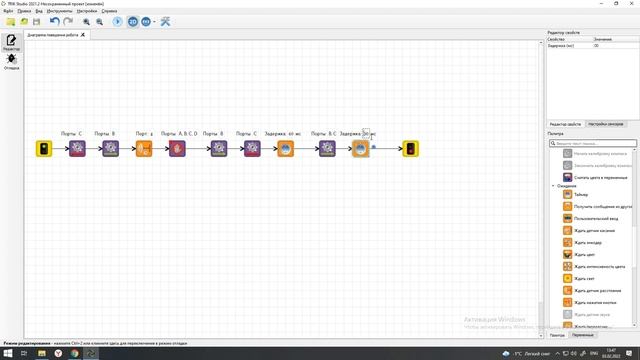Open the Справка menu
Screen dimensions: 640x360
(109, 11)
